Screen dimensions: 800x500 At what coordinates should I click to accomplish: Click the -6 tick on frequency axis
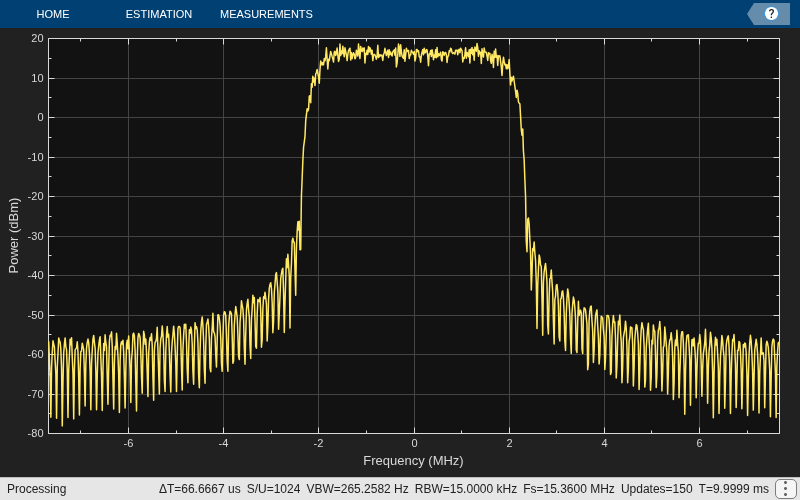128,443
